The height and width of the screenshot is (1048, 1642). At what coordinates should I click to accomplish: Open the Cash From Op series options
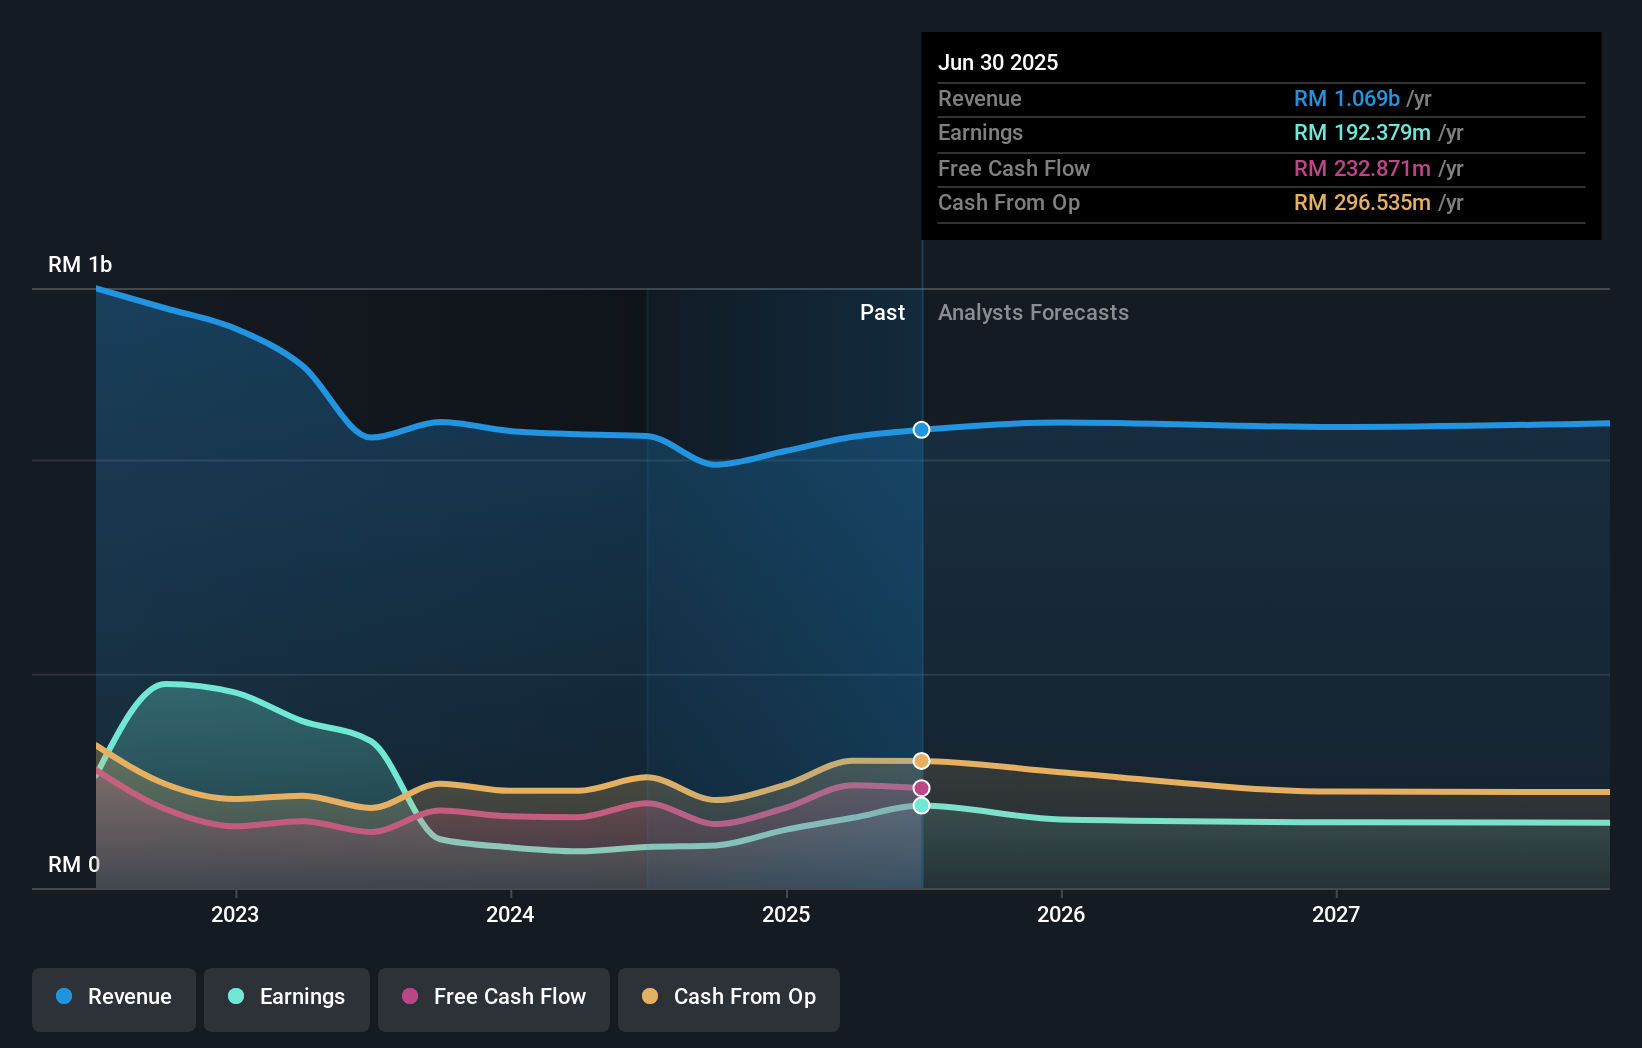[x=728, y=997]
